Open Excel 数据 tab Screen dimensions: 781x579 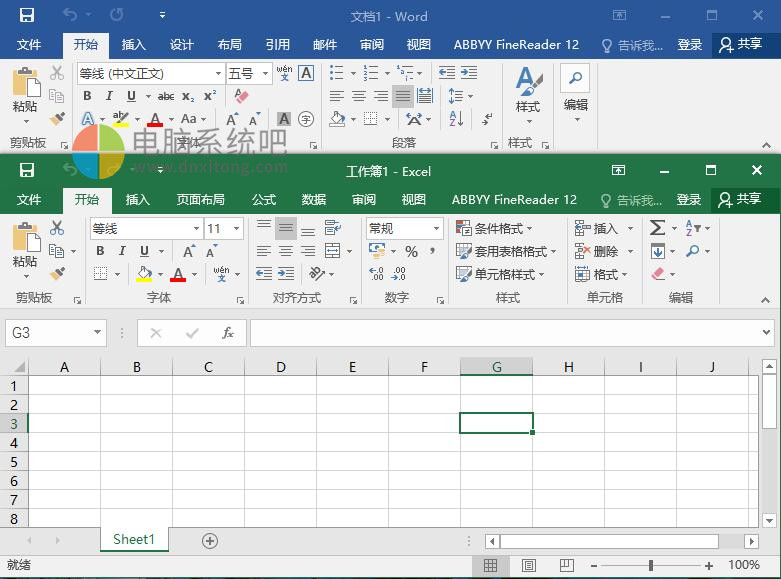pyautogui.click(x=313, y=200)
